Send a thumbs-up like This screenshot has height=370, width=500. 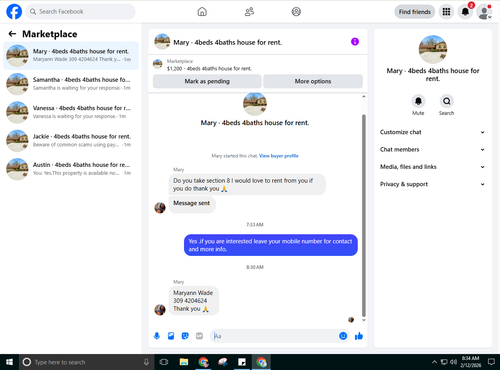(359, 336)
